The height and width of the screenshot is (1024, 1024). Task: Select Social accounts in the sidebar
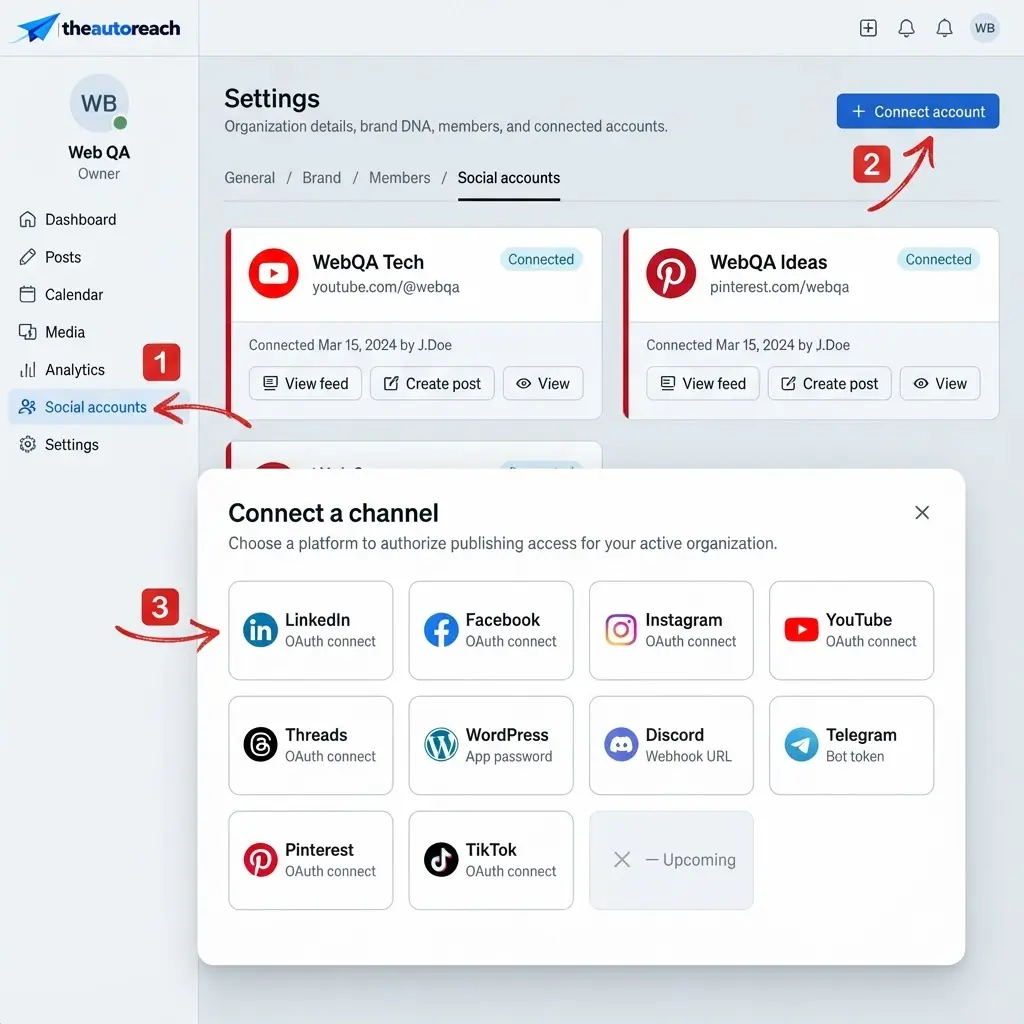point(99,407)
